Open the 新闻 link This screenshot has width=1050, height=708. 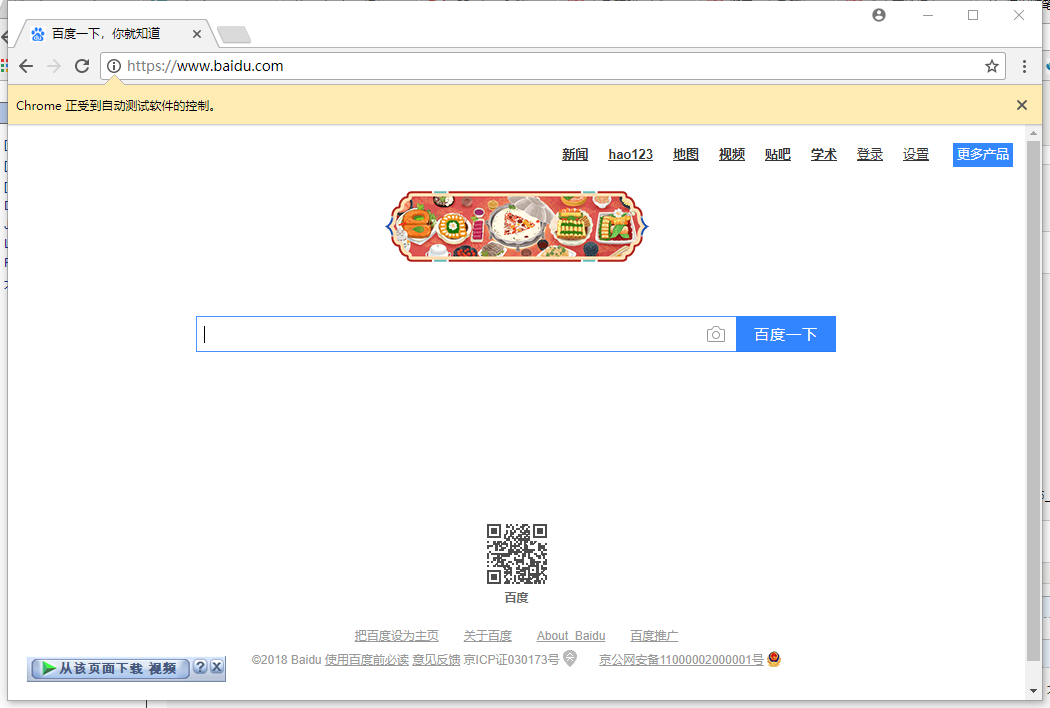(x=575, y=154)
